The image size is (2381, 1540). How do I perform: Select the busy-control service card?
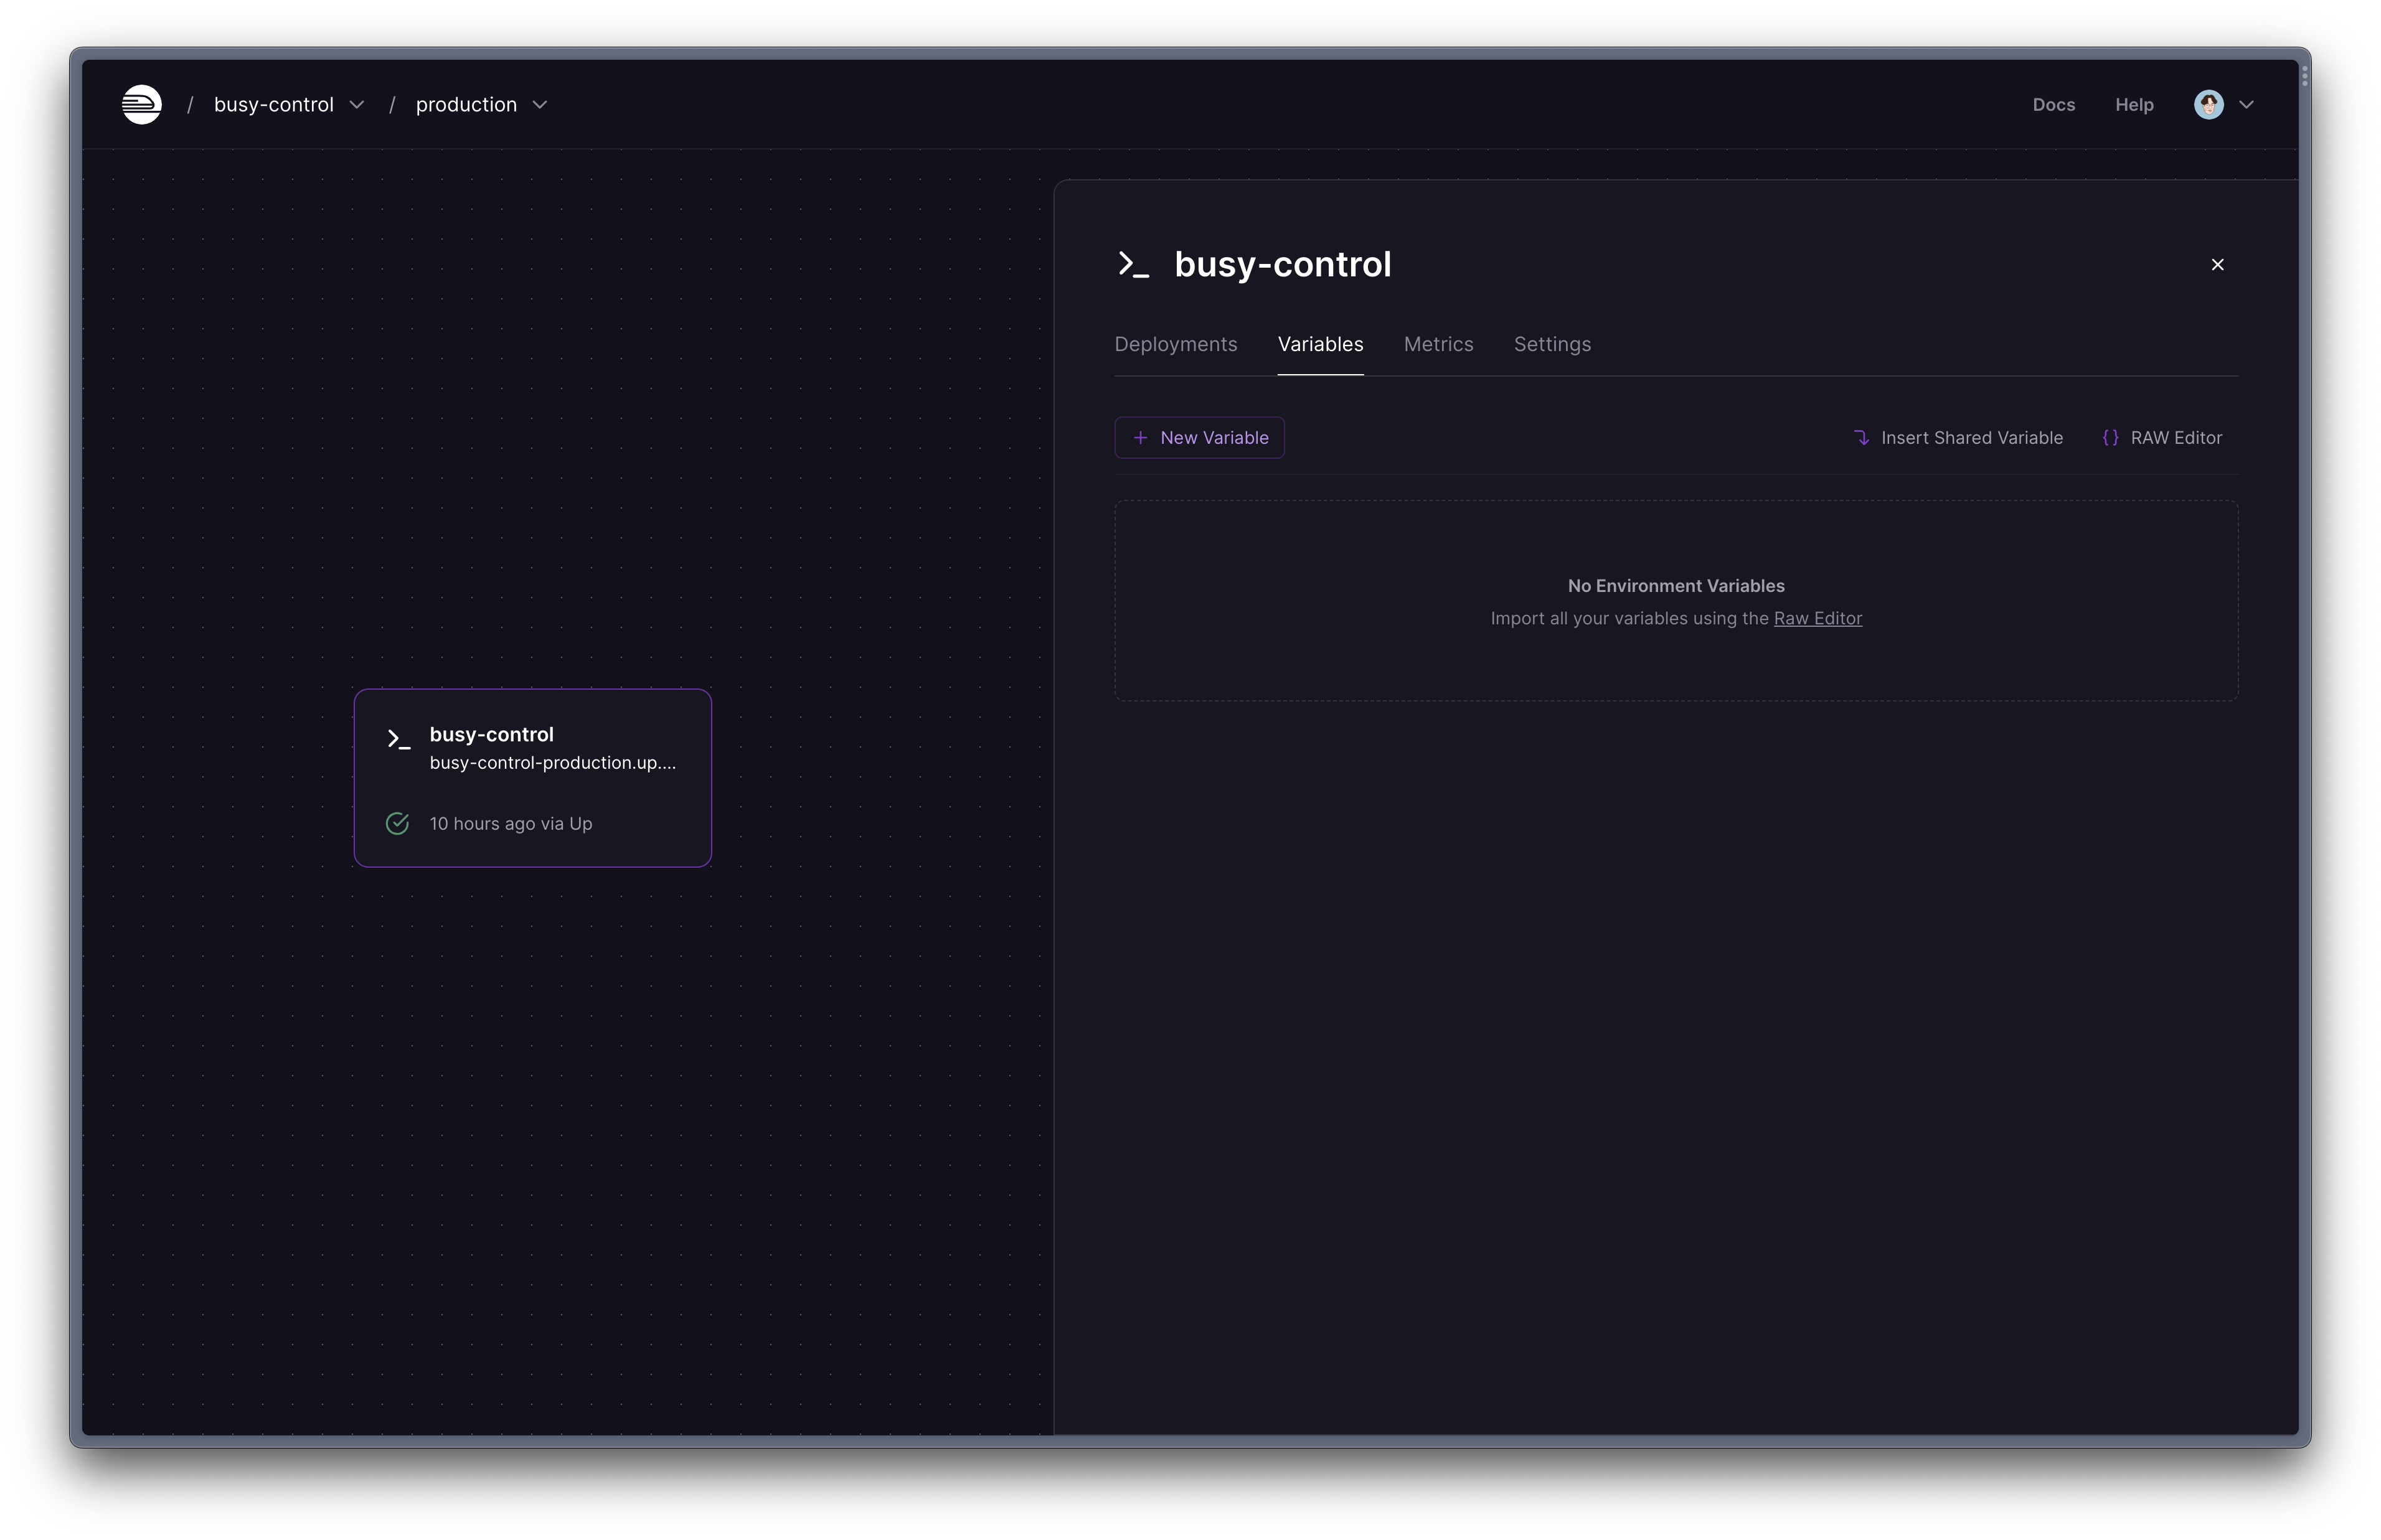533,778
